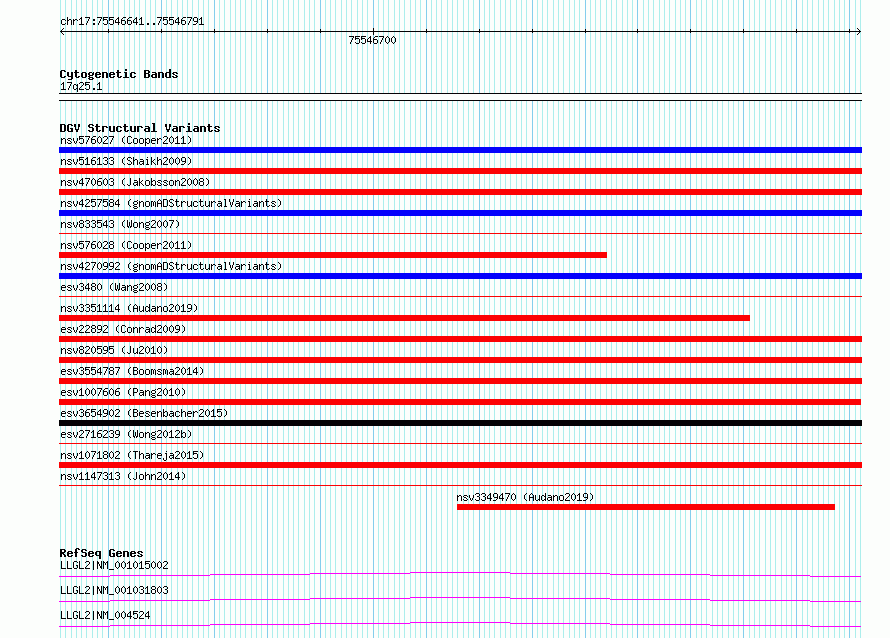Click the first nsv3351114 (Audano2019) label
This screenshot has width=890, height=638.
129,308
